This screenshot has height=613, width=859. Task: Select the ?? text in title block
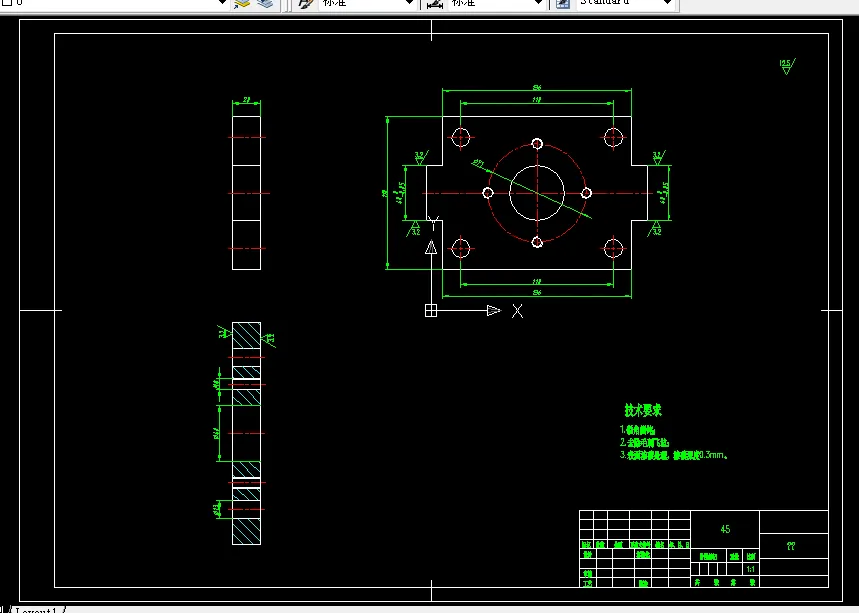tap(791, 546)
